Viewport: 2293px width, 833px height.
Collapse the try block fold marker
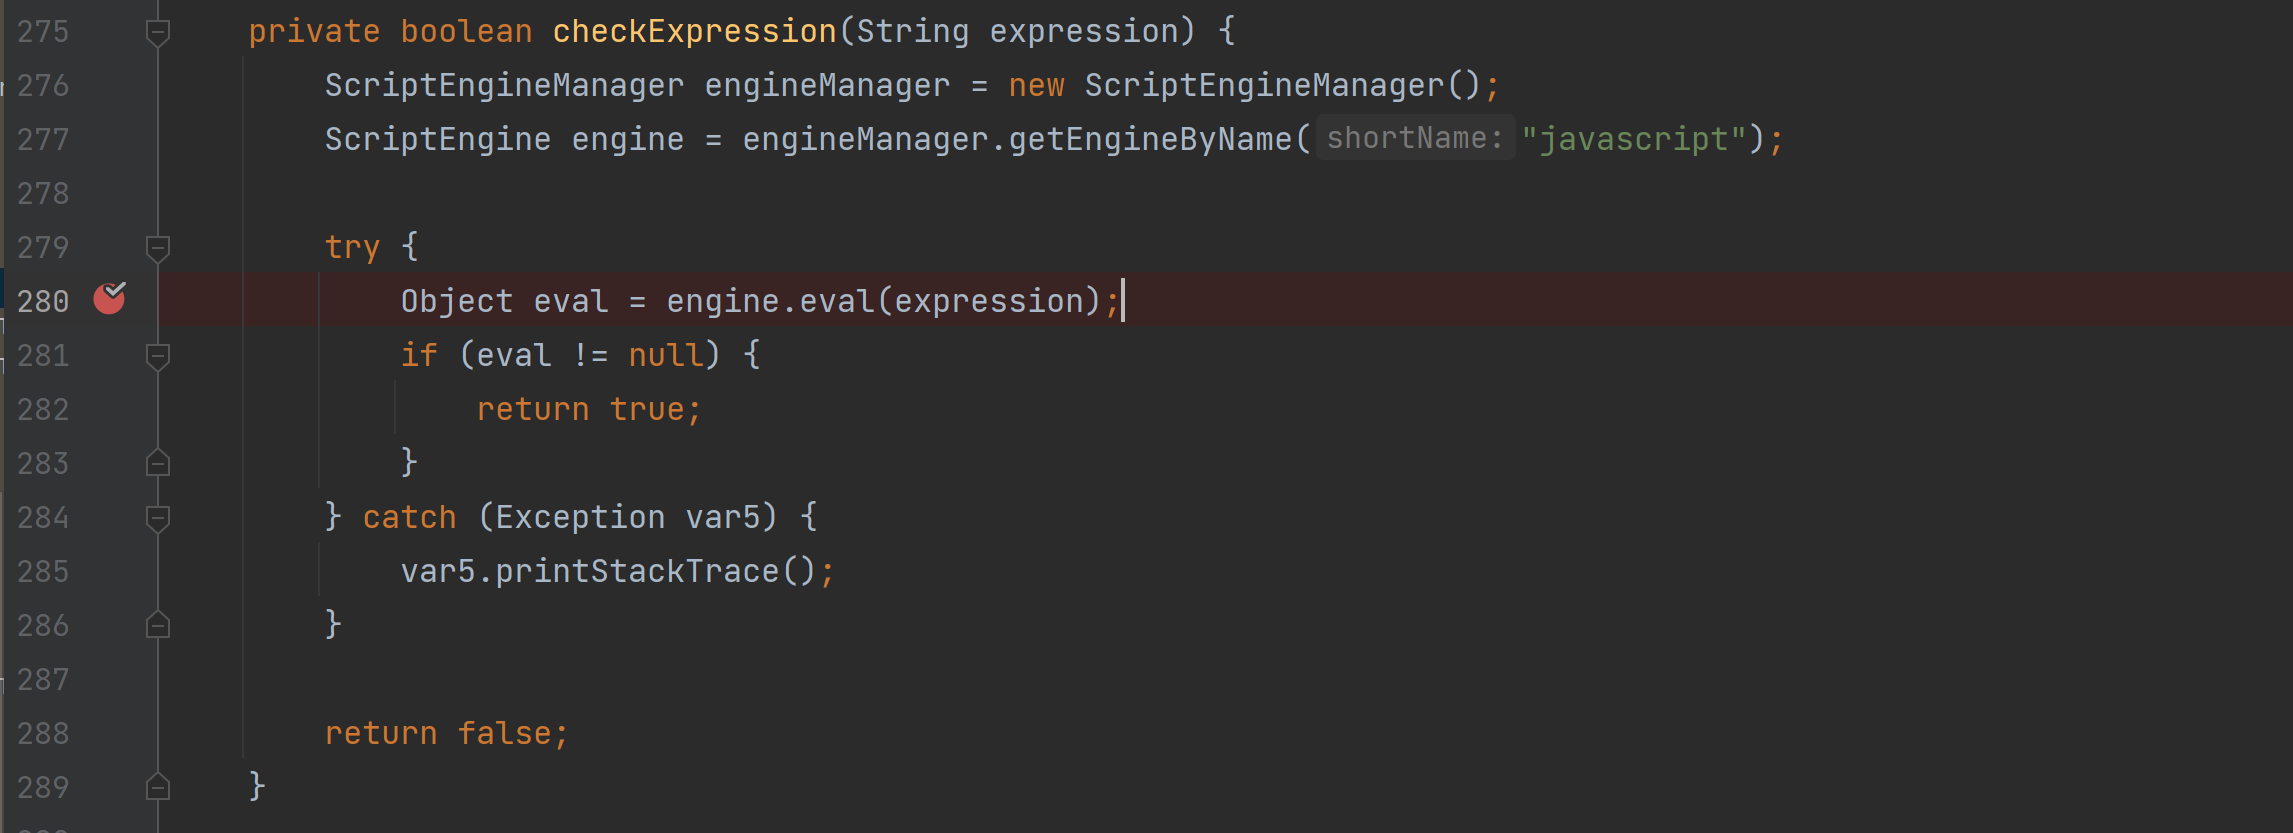point(158,247)
